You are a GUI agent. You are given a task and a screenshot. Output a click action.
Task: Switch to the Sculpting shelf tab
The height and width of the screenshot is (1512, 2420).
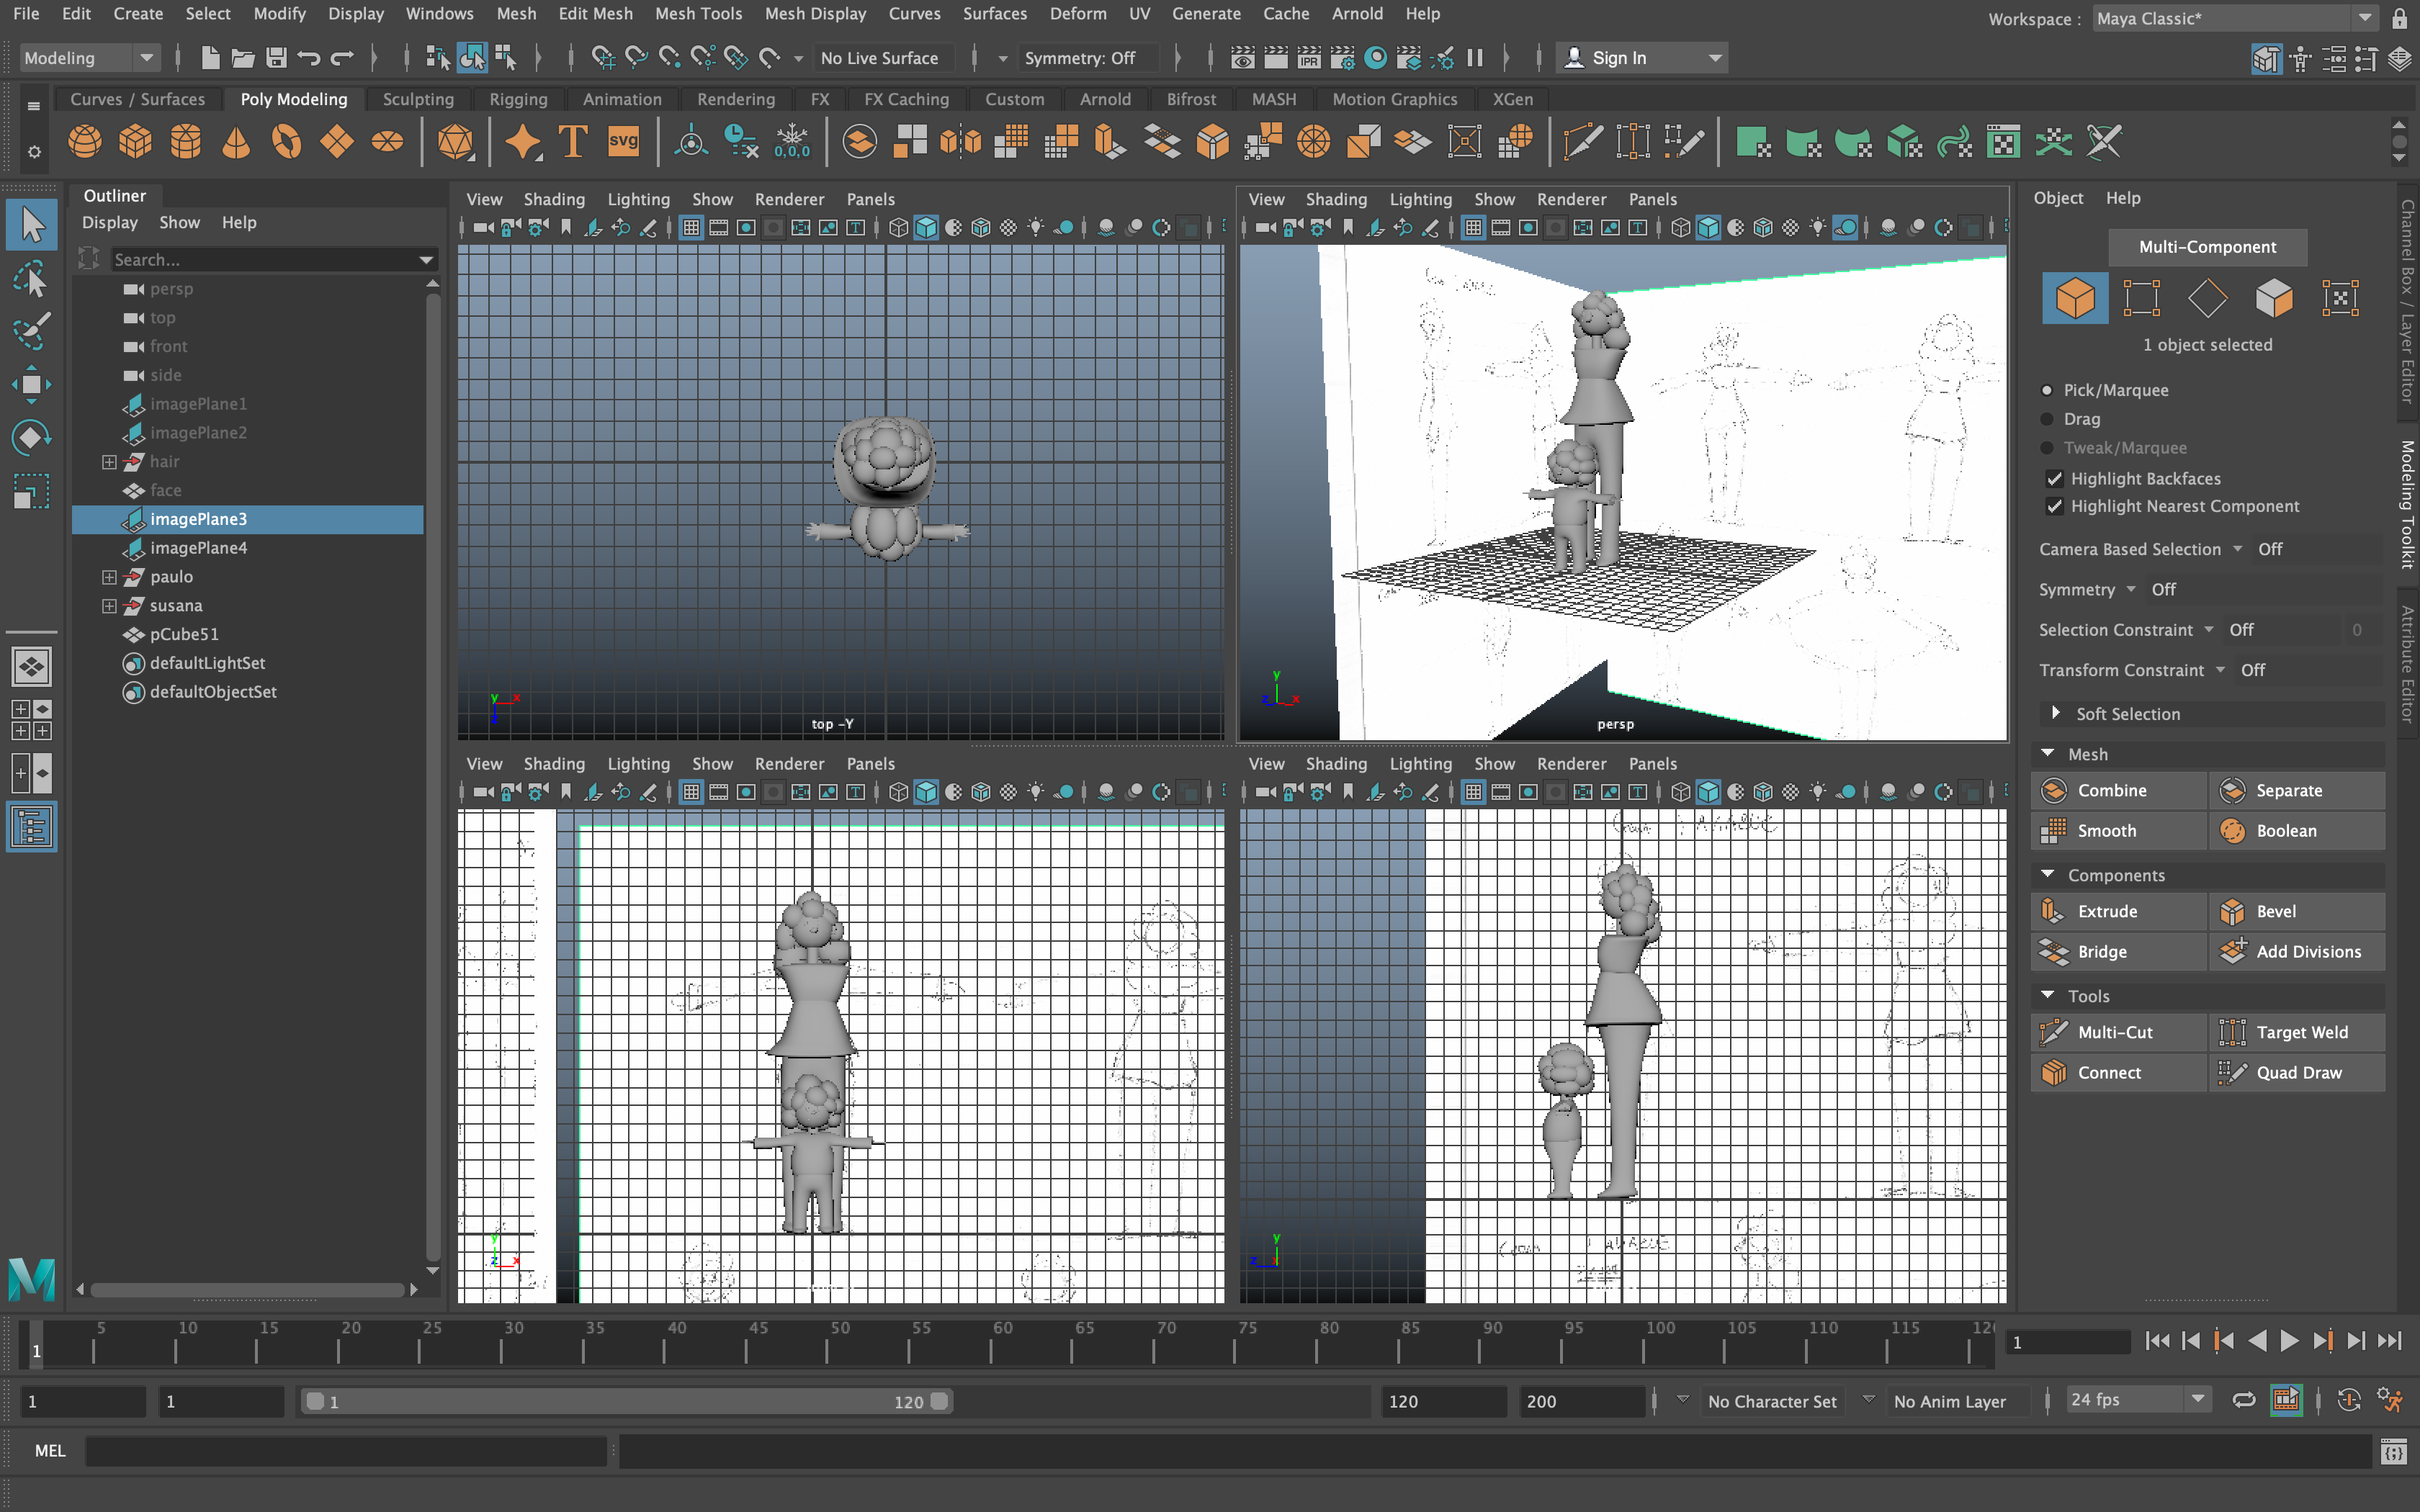coord(418,99)
